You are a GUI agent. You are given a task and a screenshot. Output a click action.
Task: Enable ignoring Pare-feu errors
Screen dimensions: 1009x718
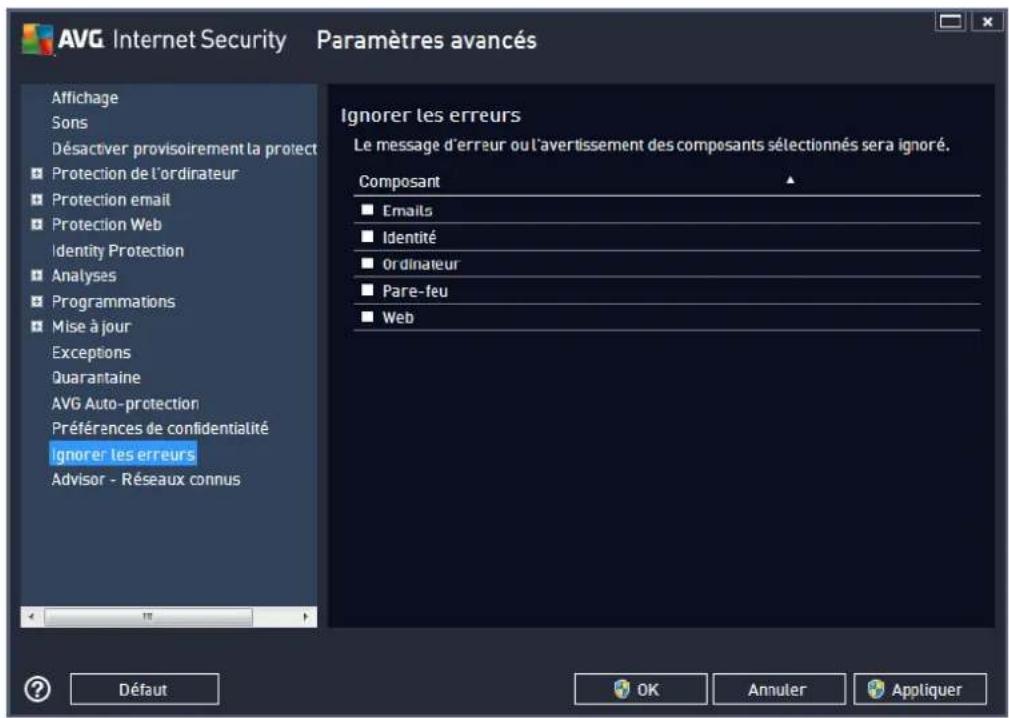[367, 290]
